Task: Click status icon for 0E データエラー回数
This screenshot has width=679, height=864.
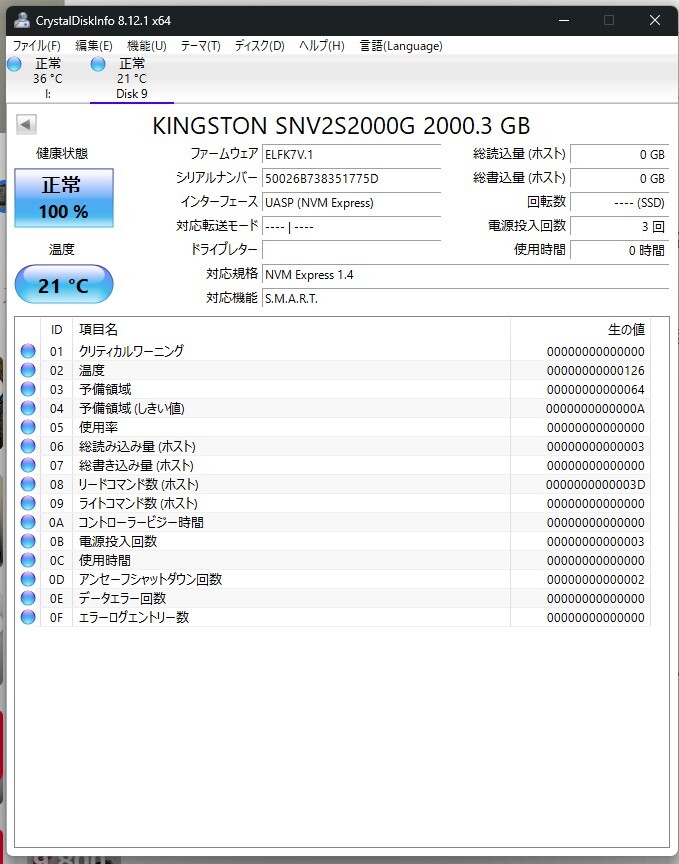Action: 28,598
